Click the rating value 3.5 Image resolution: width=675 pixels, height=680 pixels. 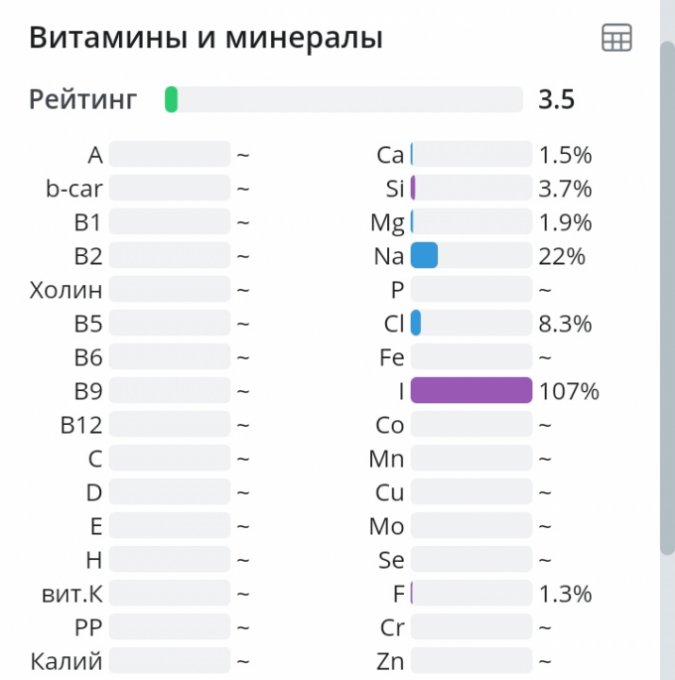(x=556, y=100)
